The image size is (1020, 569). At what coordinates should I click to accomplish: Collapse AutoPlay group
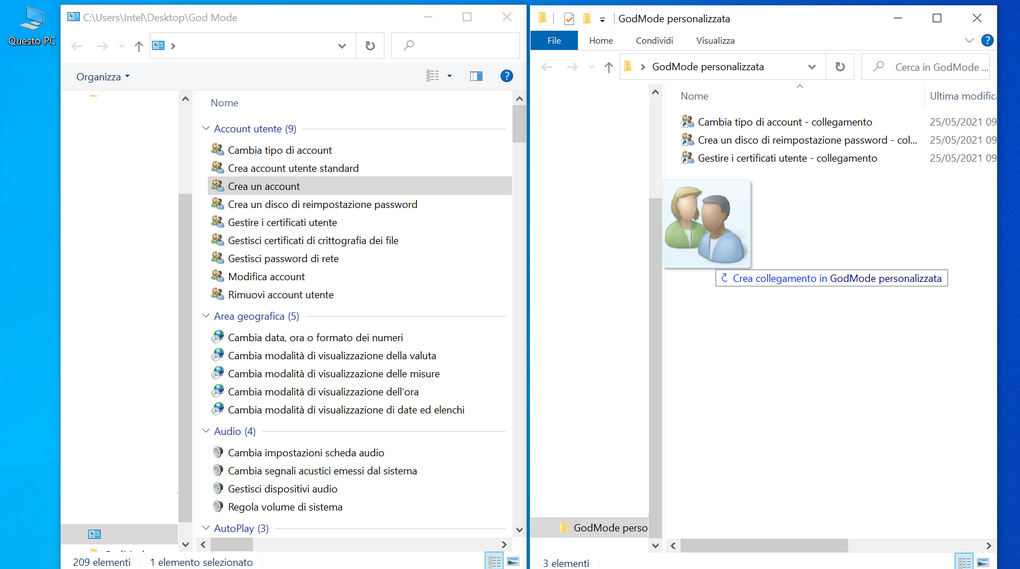[x=206, y=528]
